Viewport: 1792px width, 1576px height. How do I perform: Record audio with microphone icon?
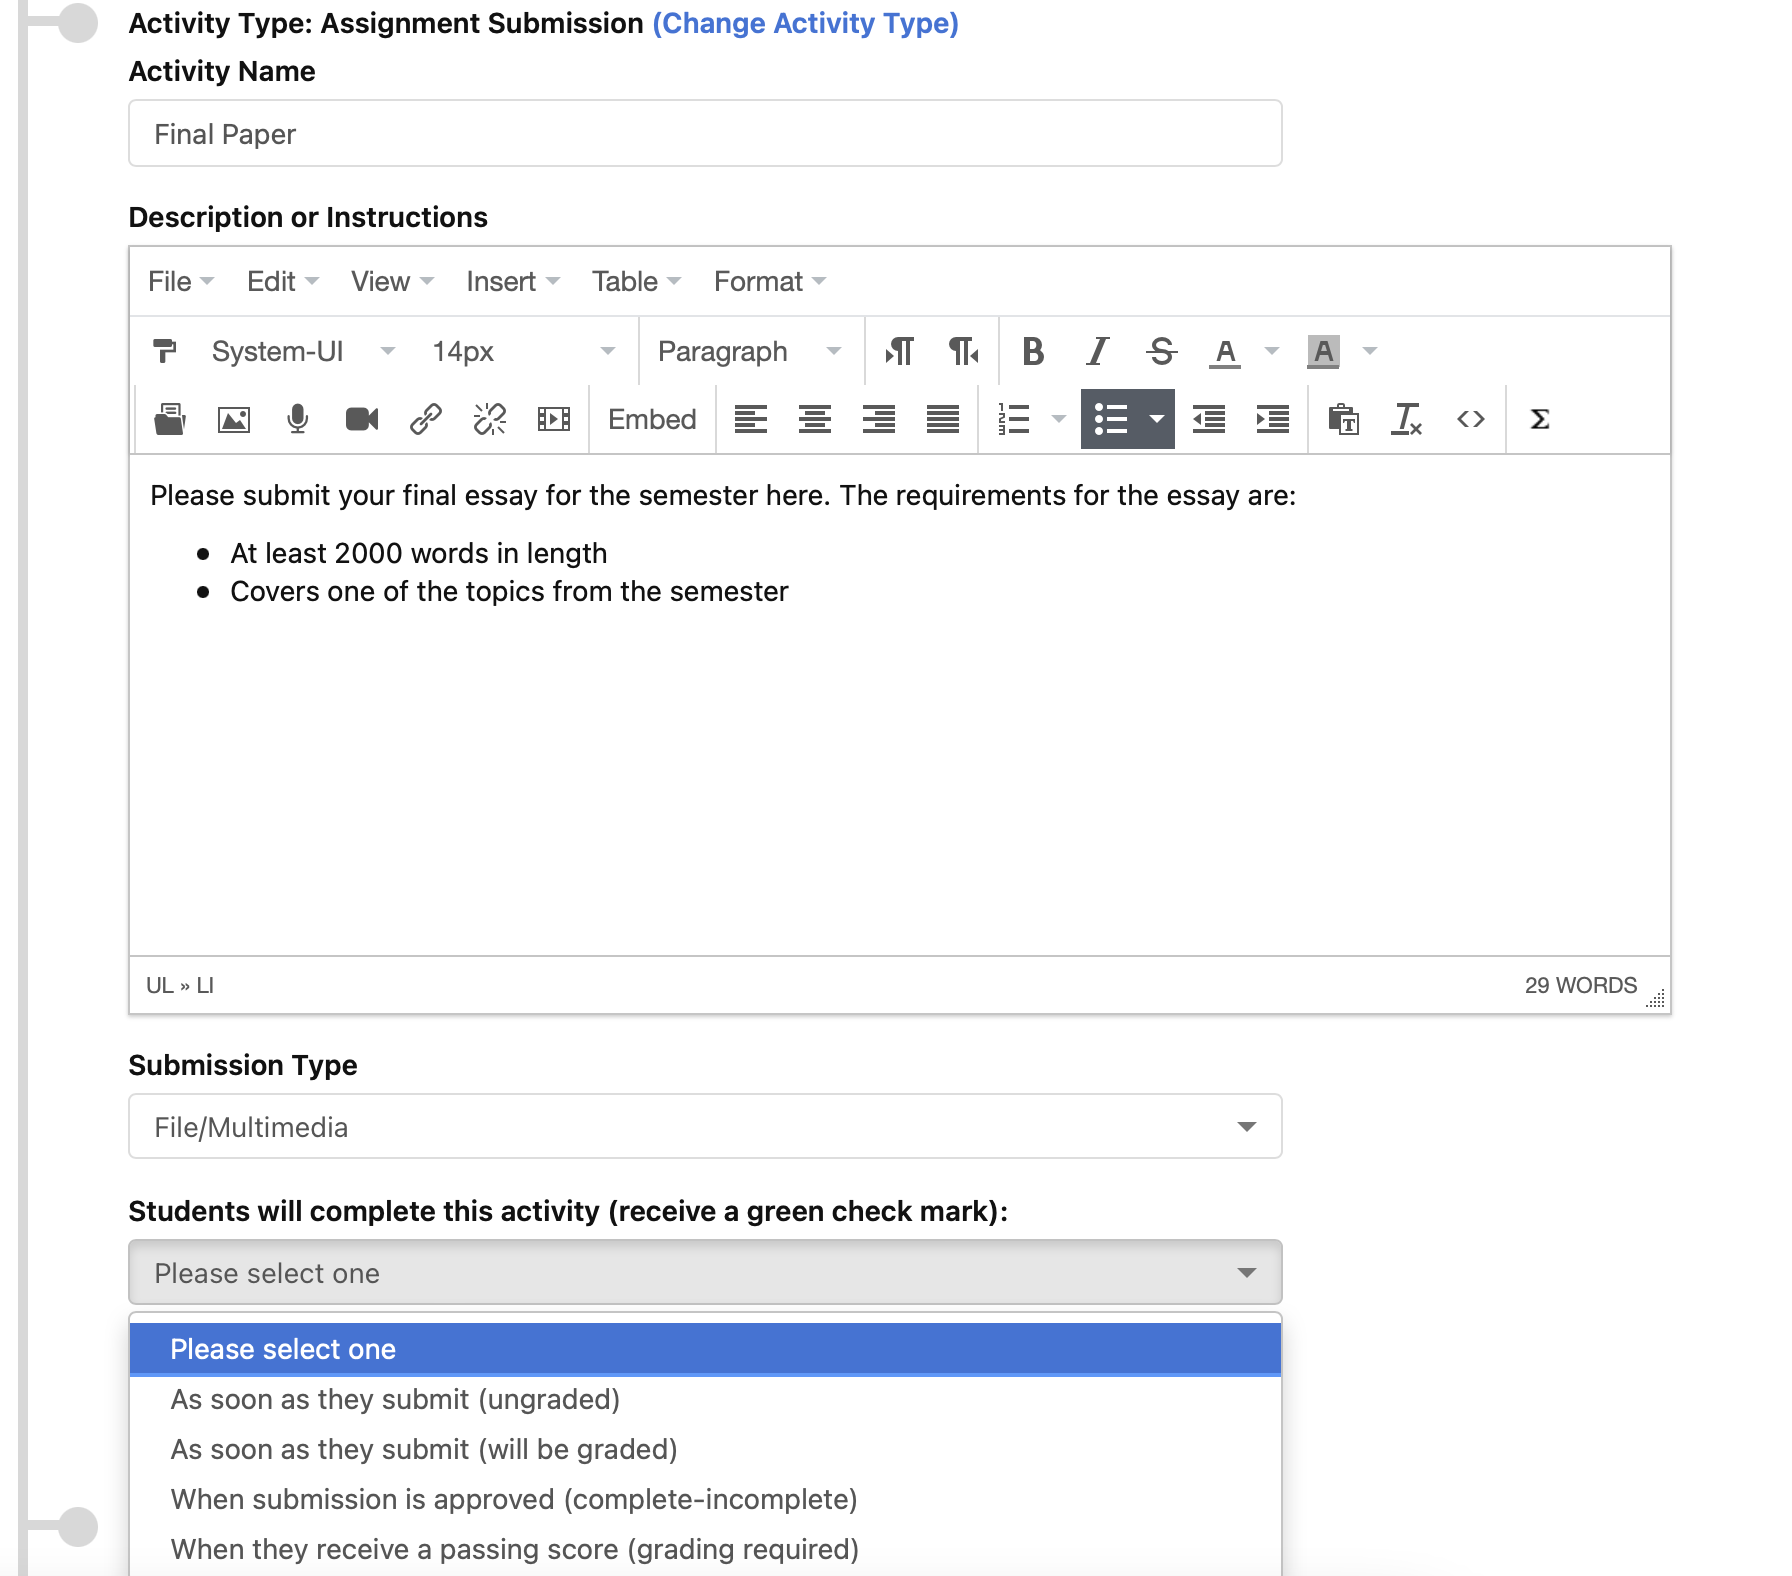point(297,419)
